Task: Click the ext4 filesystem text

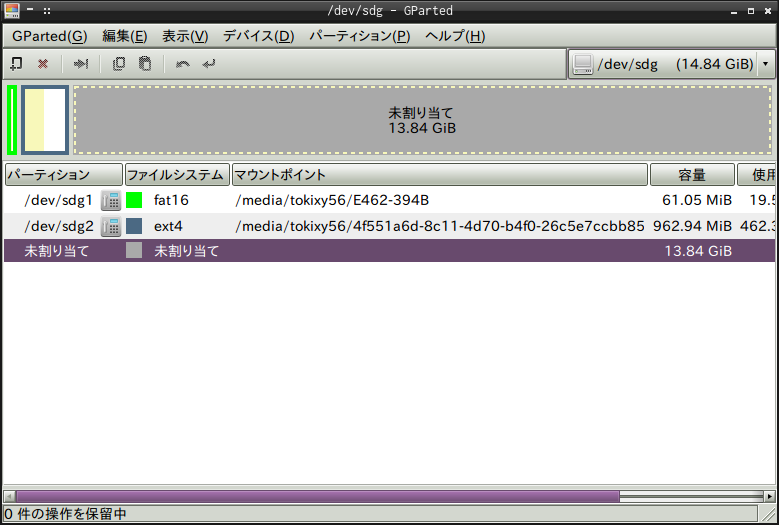Action: tap(168, 226)
